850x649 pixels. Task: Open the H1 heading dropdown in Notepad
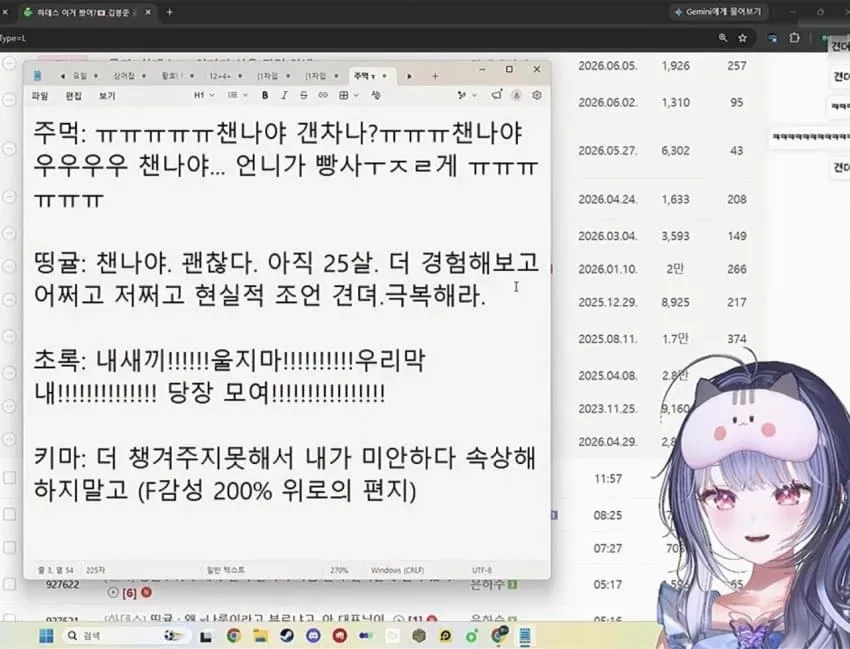204,95
